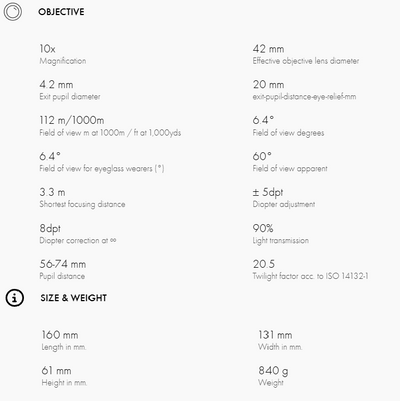The height and width of the screenshot is (401, 400).
Task: Click the 840 g Weight value
Action: (273, 371)
